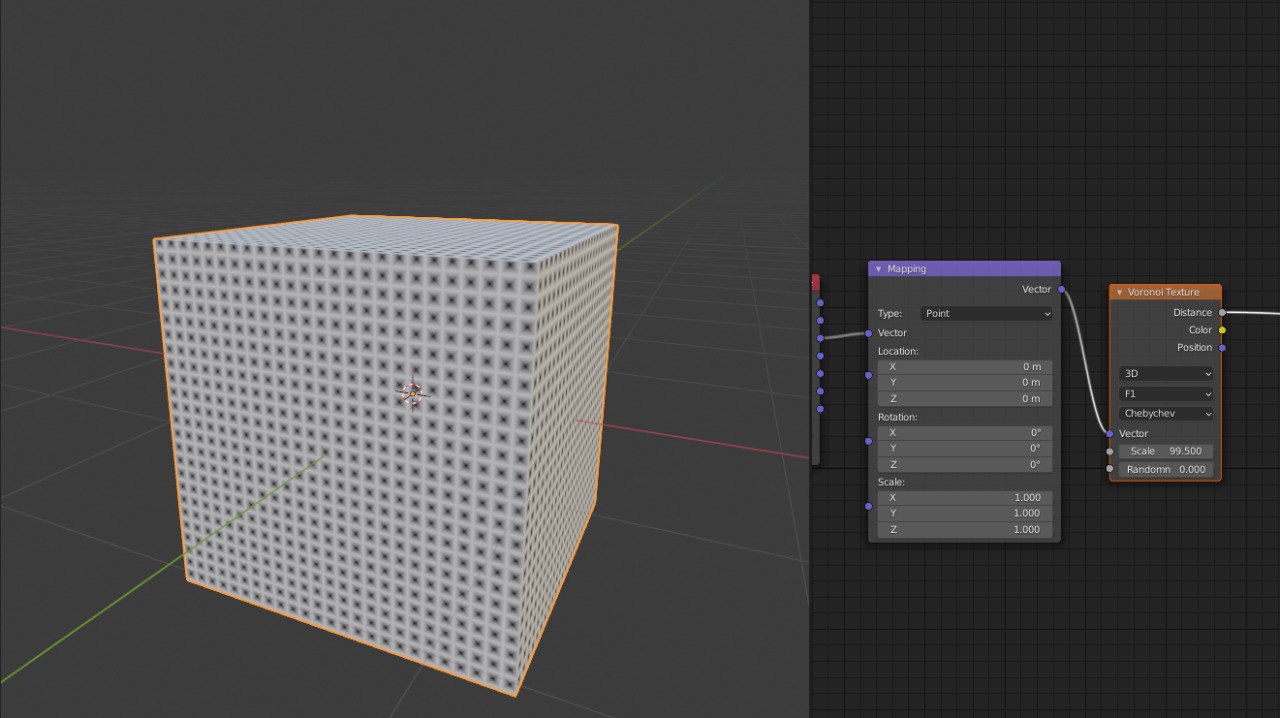Click the Voronoi Randomness 0.000 slider
Screen dimensions: 1280x718
tap(1166, 469)
